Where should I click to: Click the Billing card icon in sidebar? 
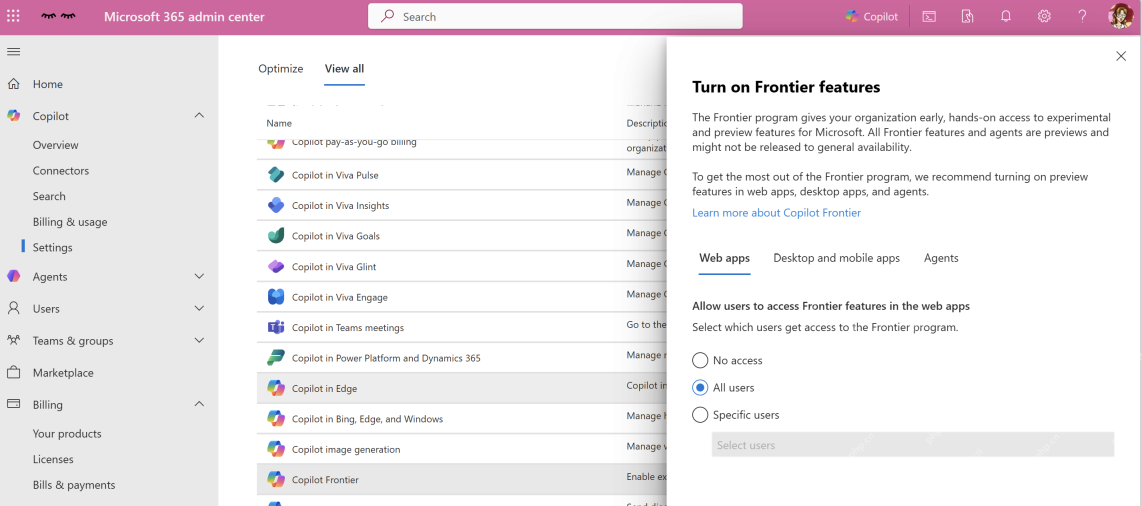point(13,404)
